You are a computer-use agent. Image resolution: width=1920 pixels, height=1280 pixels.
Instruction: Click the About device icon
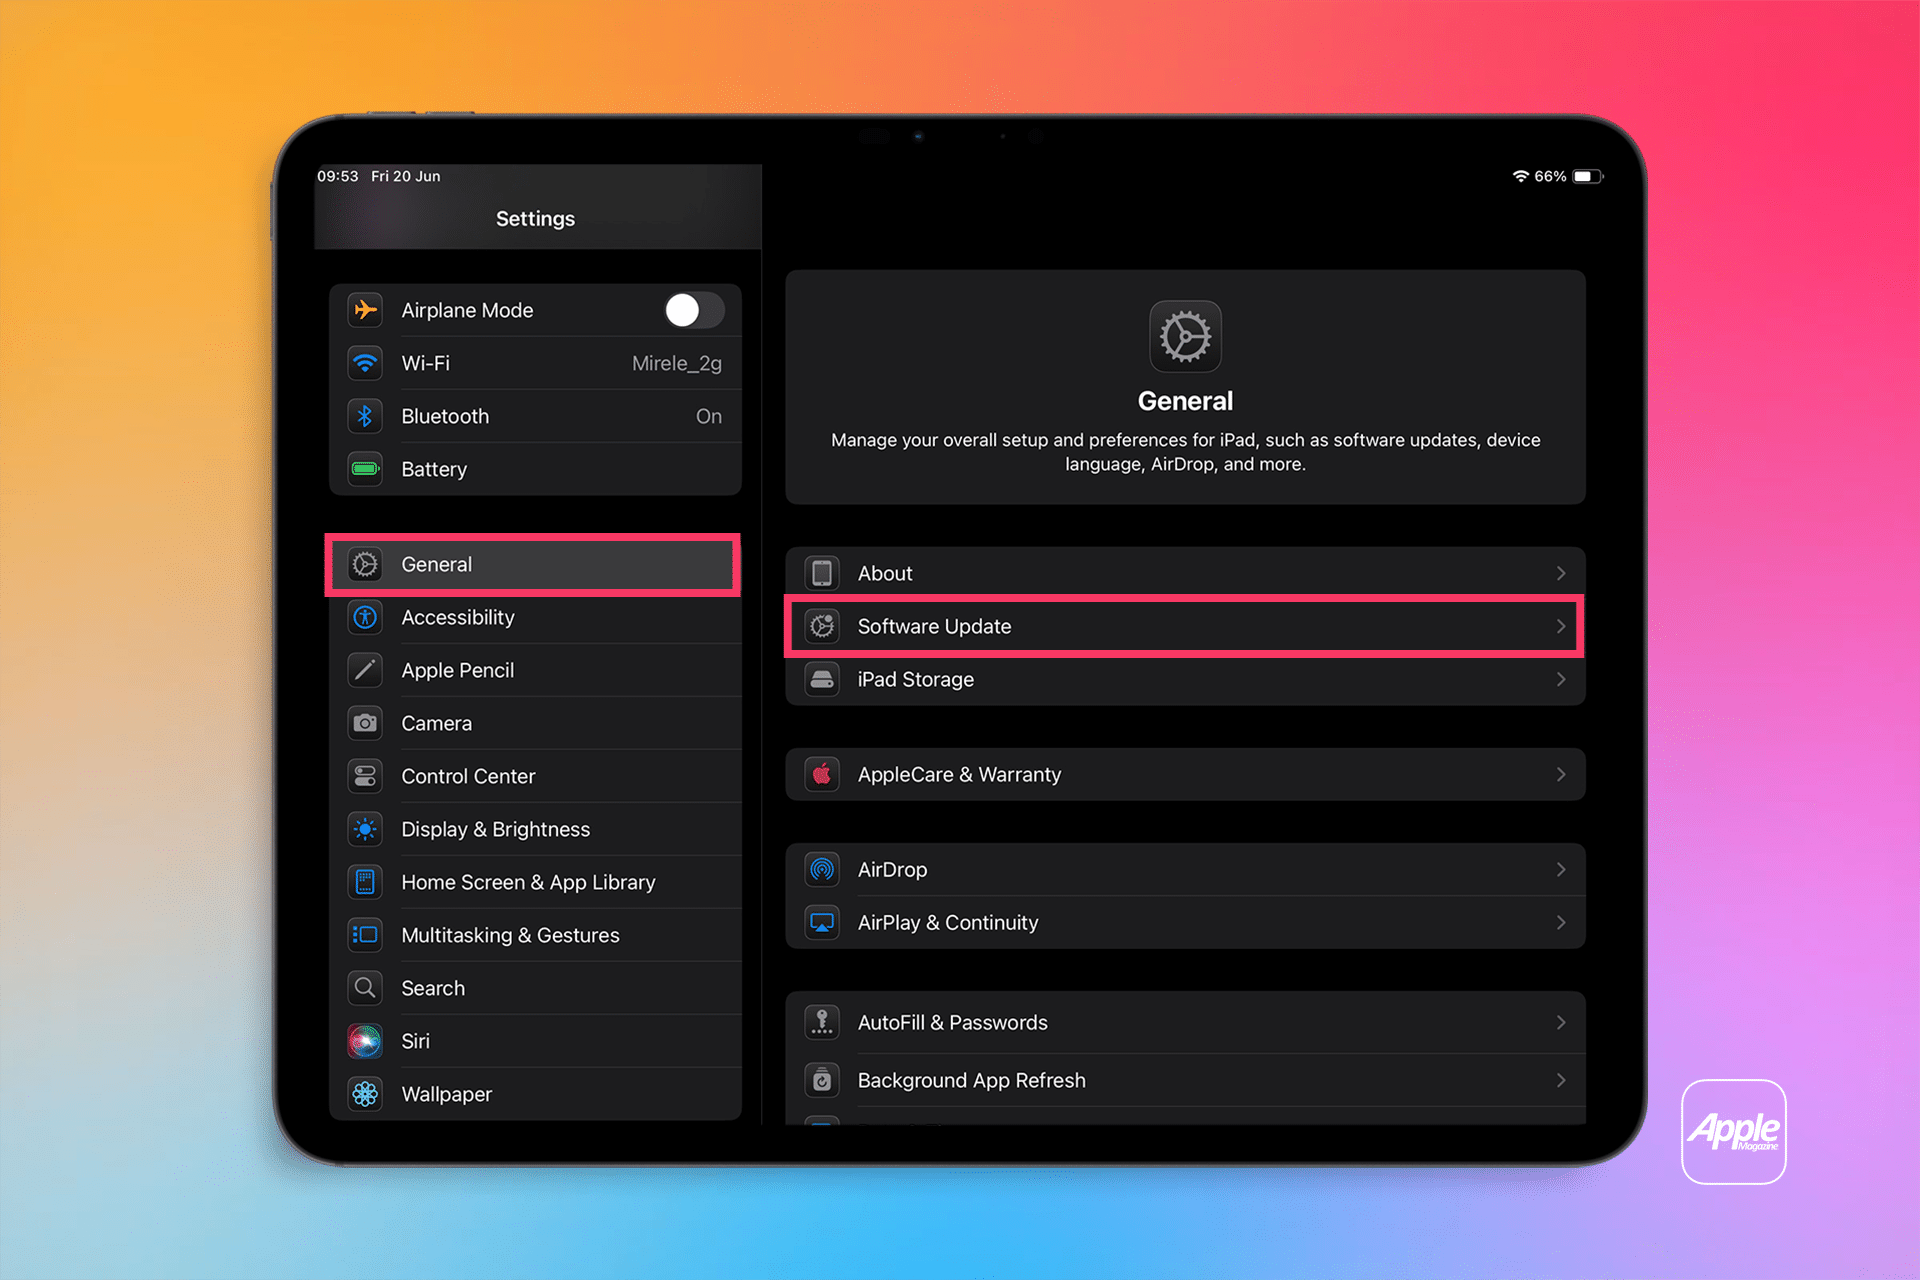(x=822, y=573)
